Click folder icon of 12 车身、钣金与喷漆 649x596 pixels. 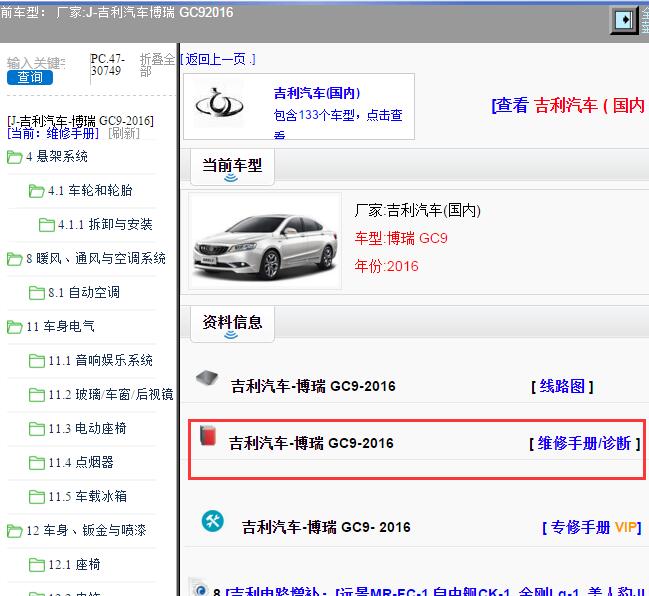click(14, 530)
